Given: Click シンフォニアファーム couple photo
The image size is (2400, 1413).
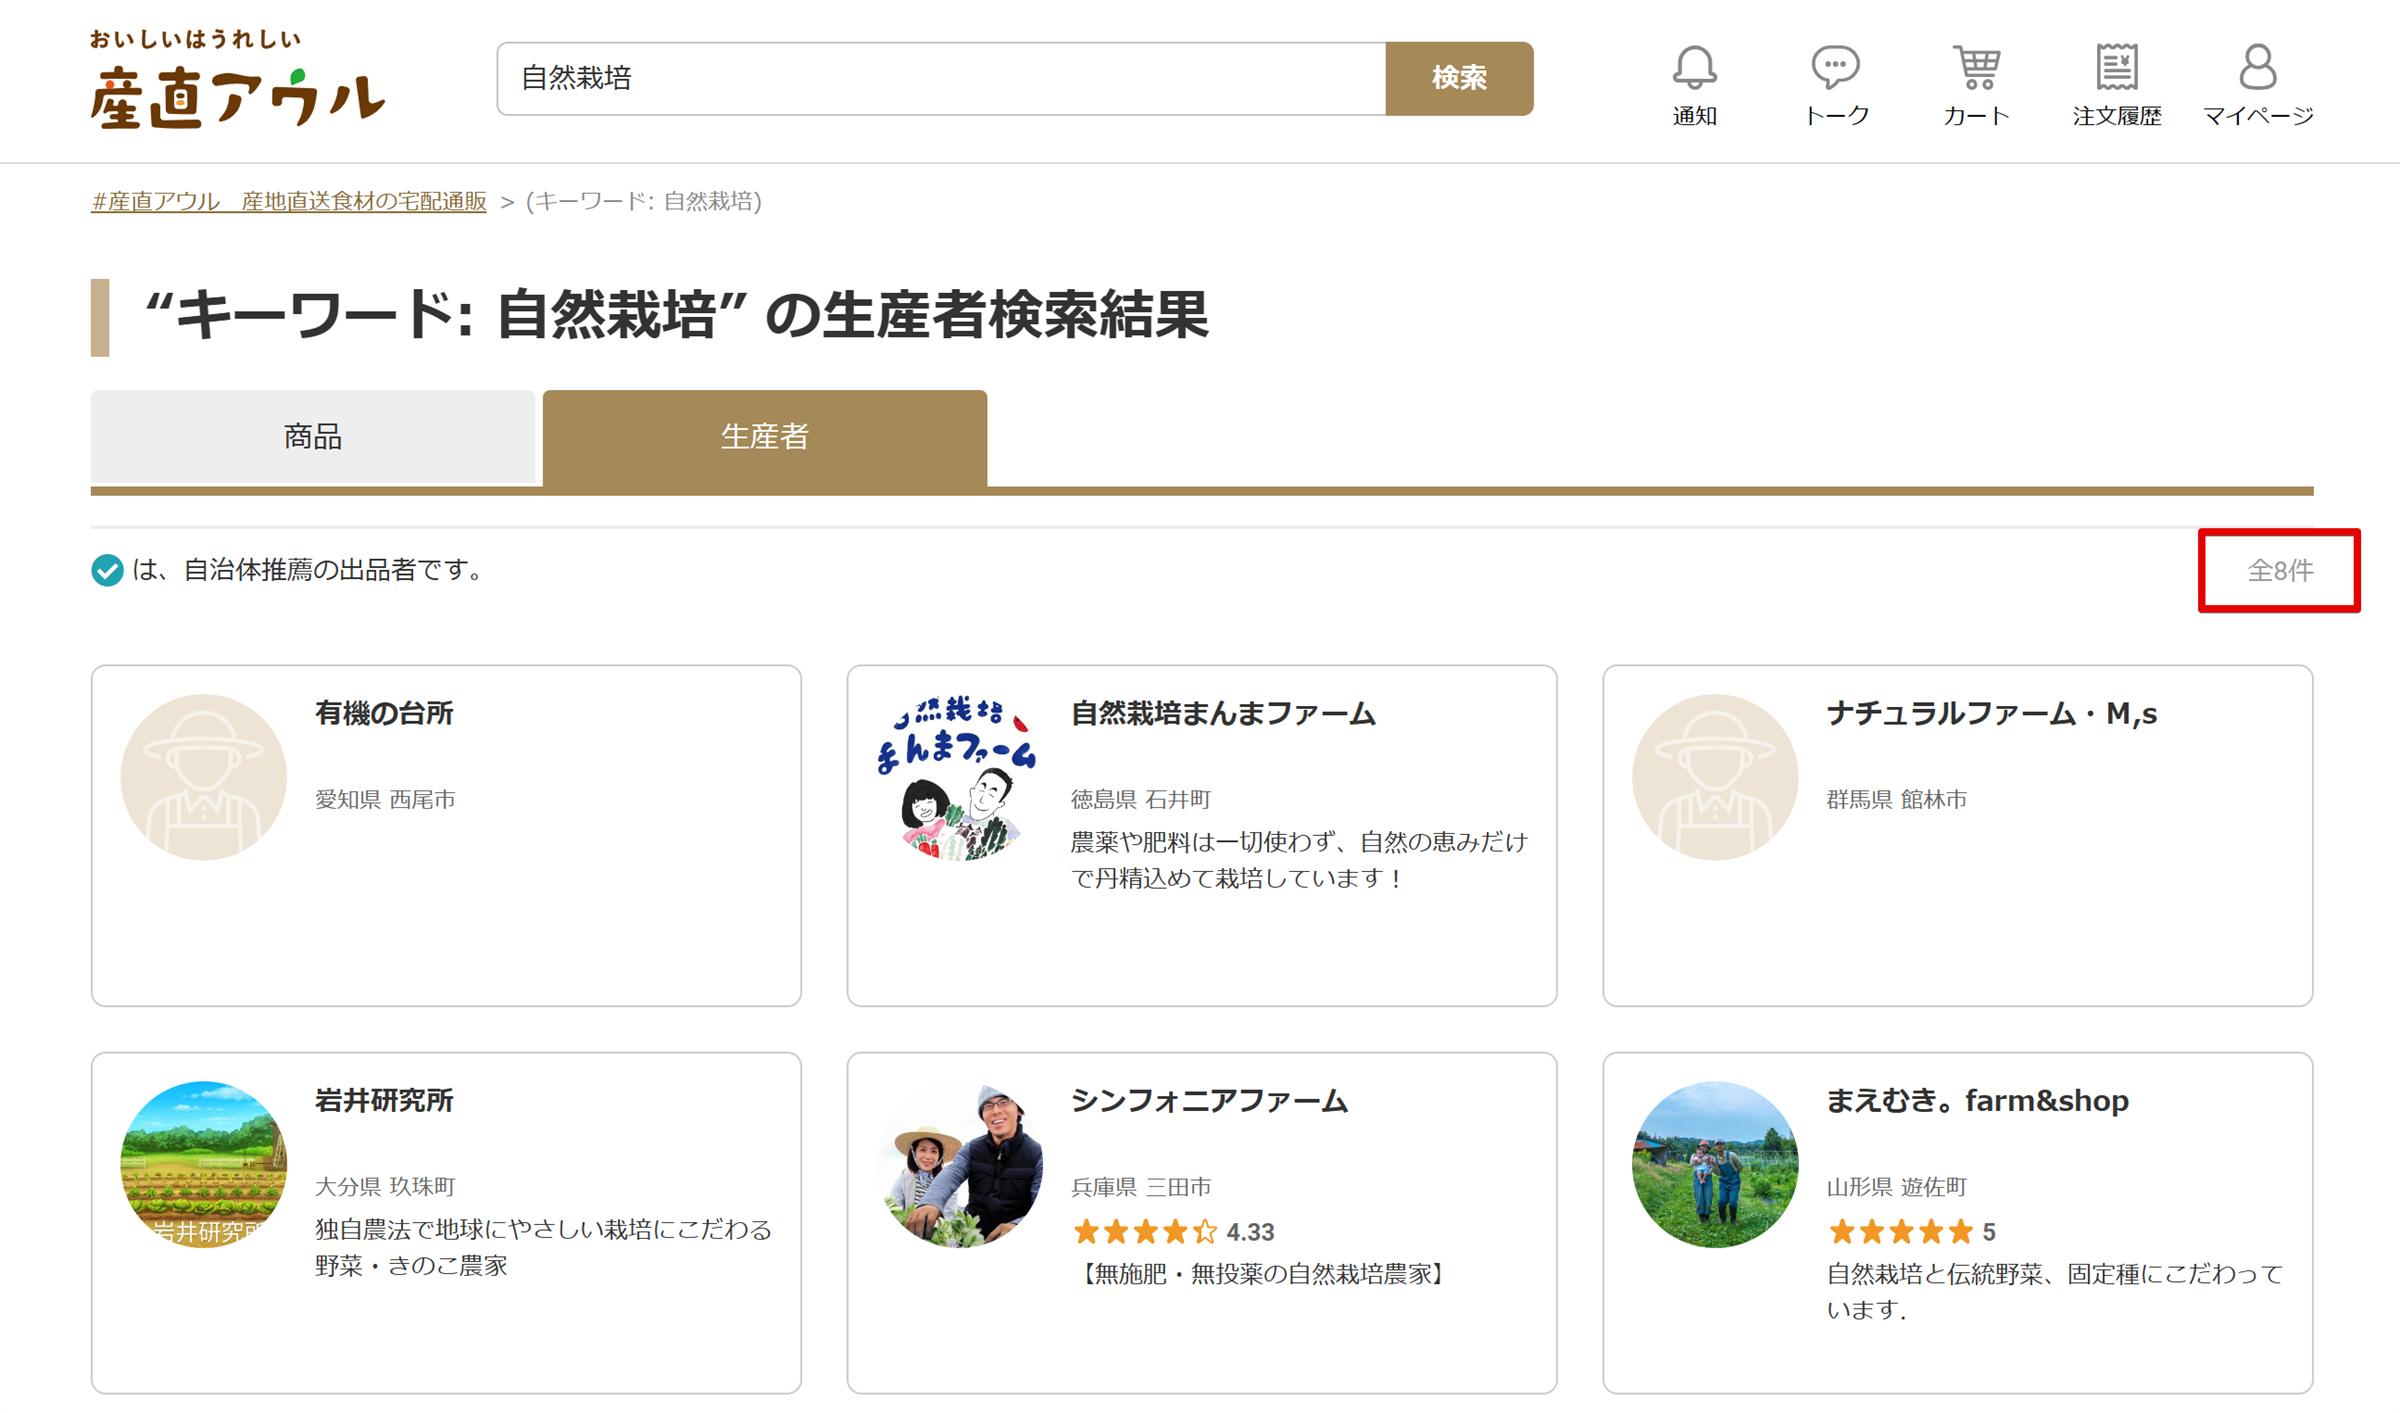Looking at the screenshot, I should coord(959,1164).
